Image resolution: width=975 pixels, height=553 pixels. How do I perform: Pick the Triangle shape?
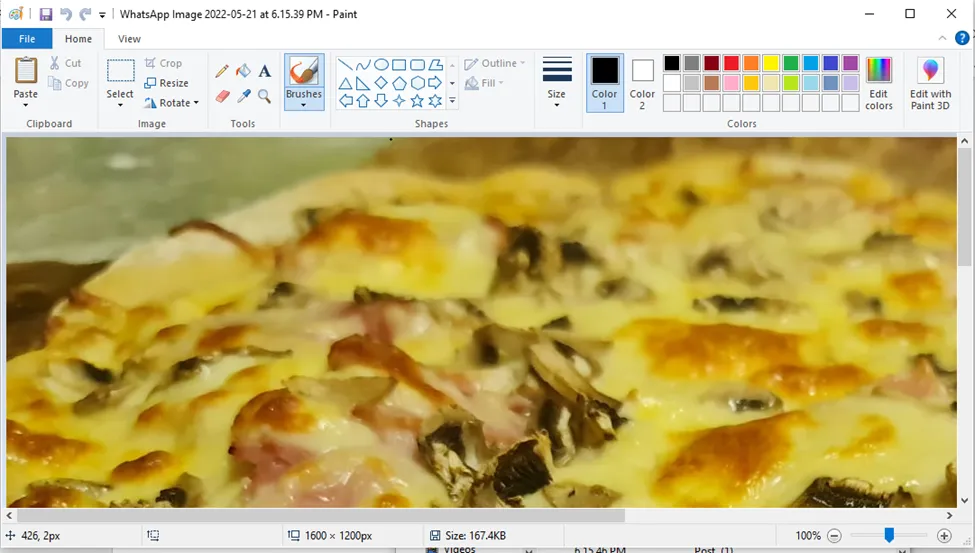pyautogui.click(x=345, y=83)
